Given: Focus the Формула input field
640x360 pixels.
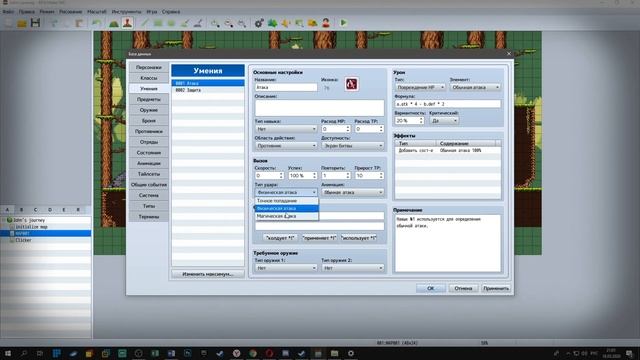Looking at the screenshot, I should point(448,104).
